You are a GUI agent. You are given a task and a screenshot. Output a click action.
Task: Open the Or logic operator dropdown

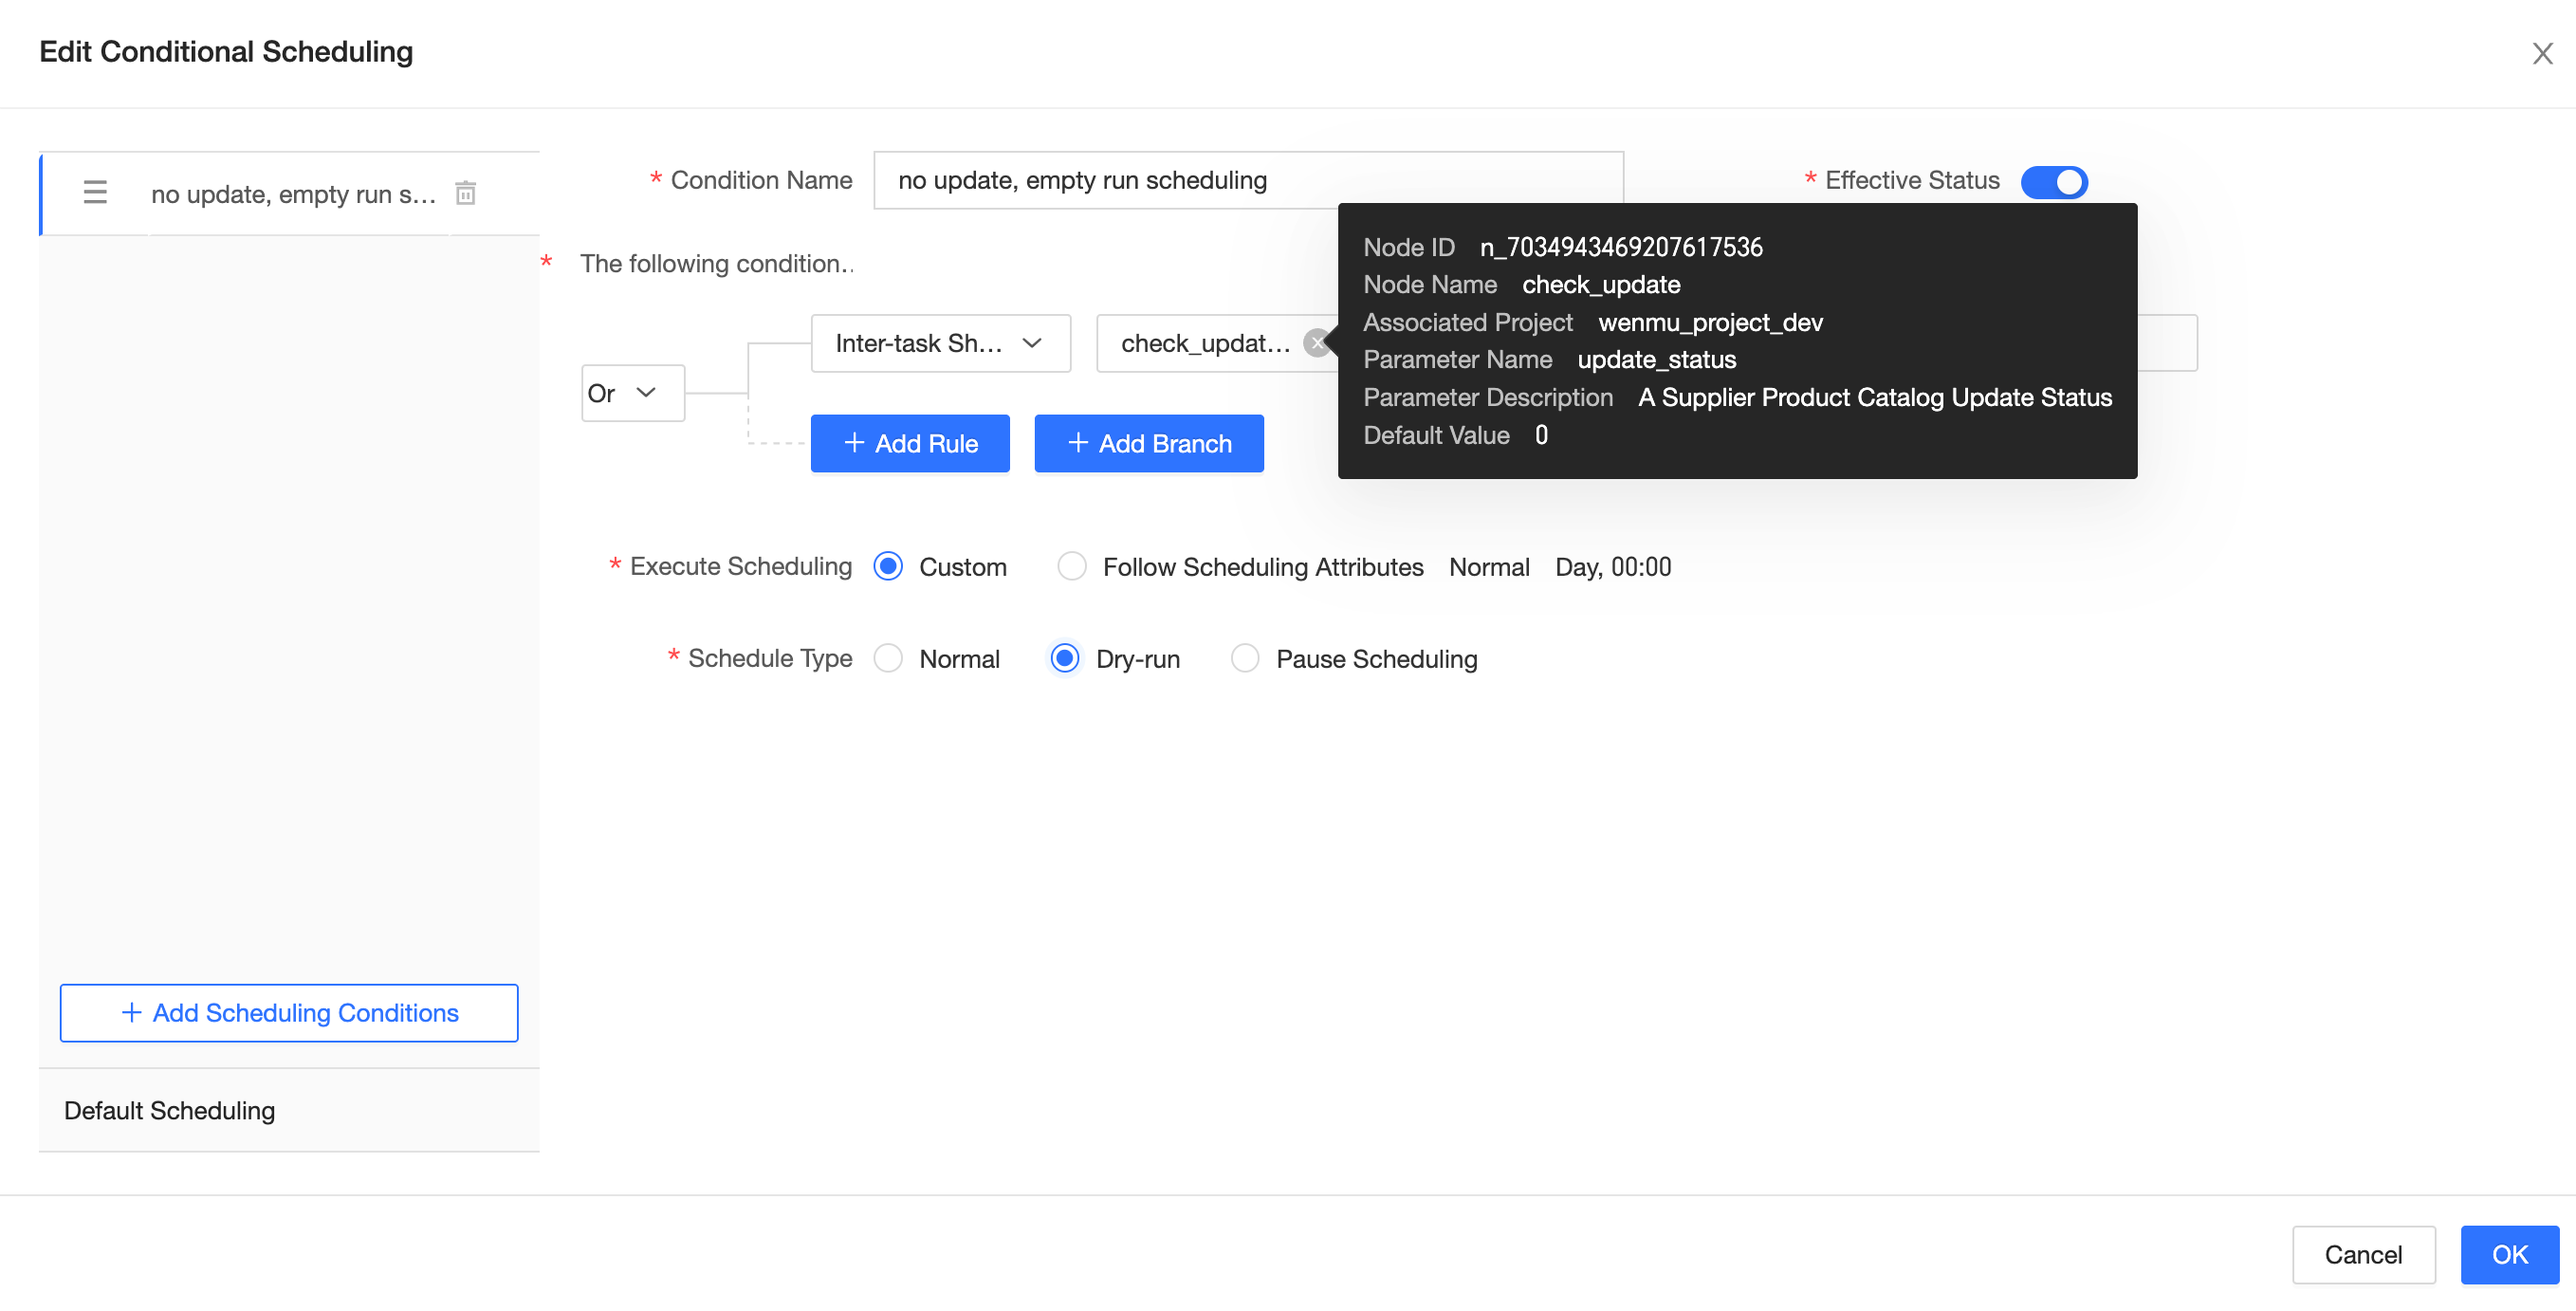(632, 393)
